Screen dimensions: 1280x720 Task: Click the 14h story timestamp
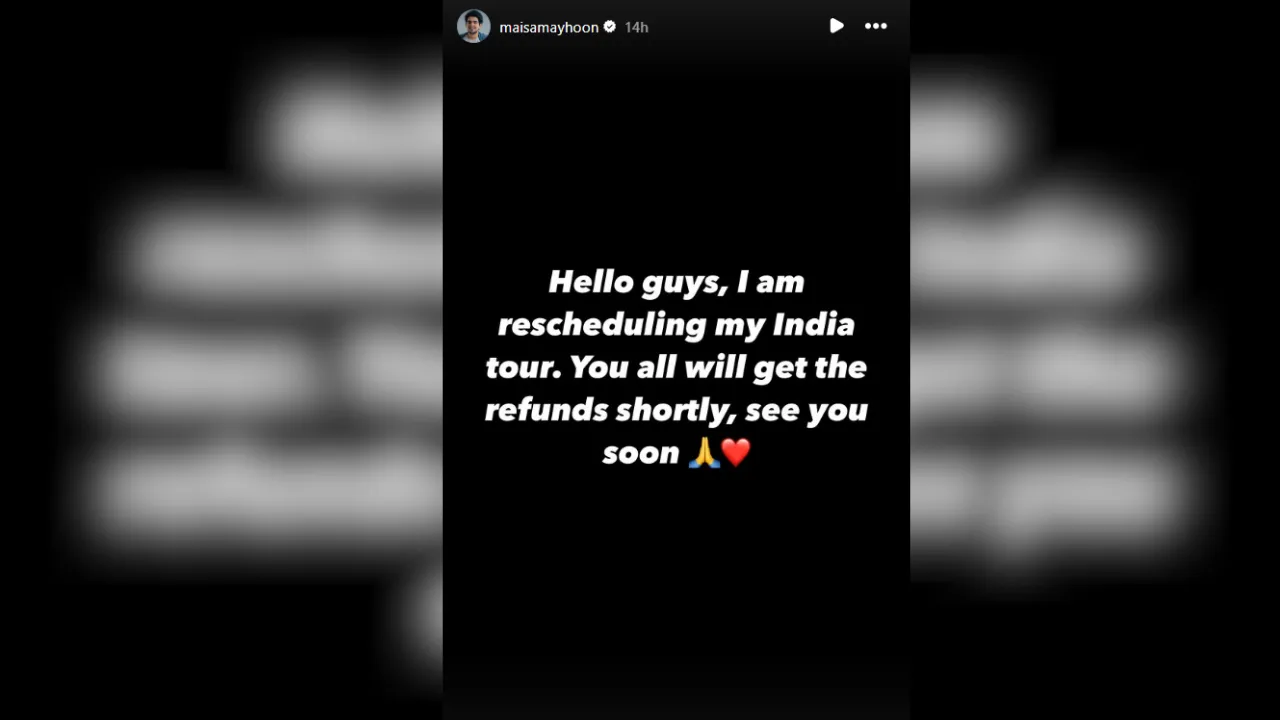coord(636,27)
